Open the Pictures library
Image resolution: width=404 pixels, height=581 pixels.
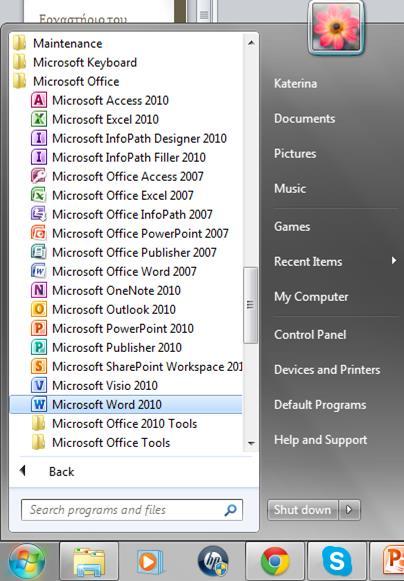295,154
